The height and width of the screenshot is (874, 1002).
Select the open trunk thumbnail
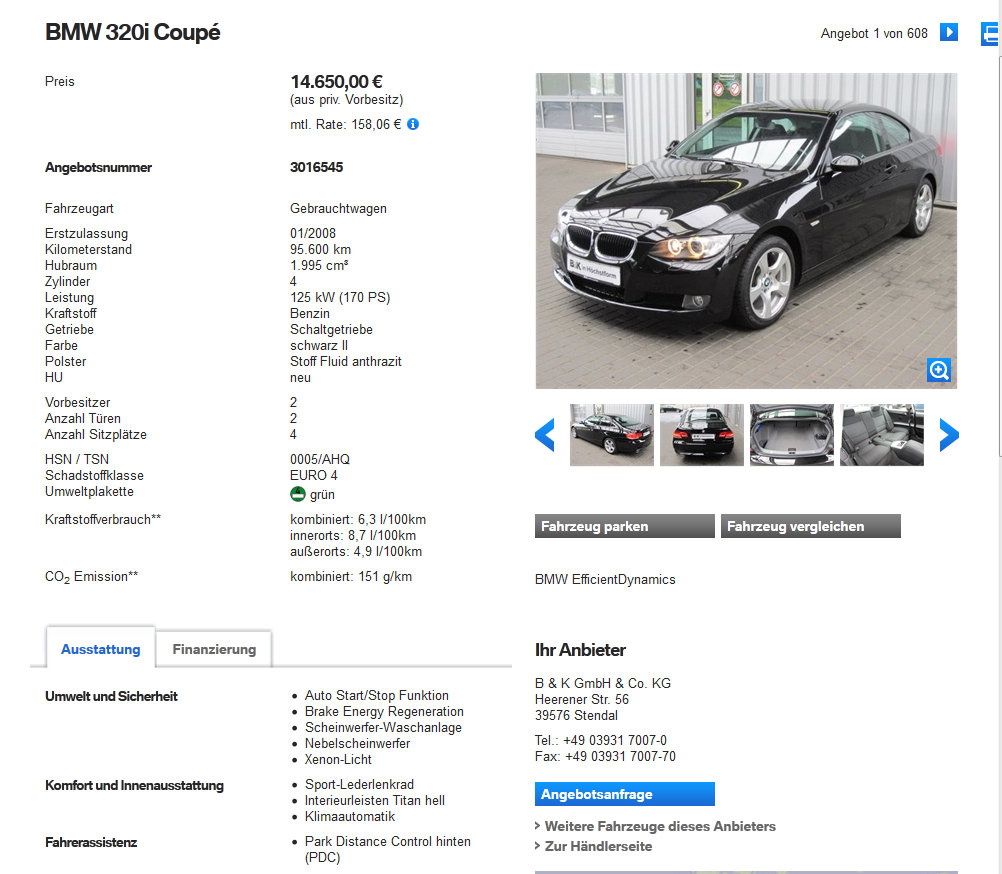click(792, 434)
